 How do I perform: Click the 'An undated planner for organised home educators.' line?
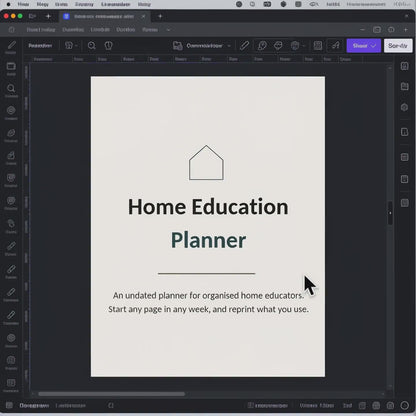[208, 295]
